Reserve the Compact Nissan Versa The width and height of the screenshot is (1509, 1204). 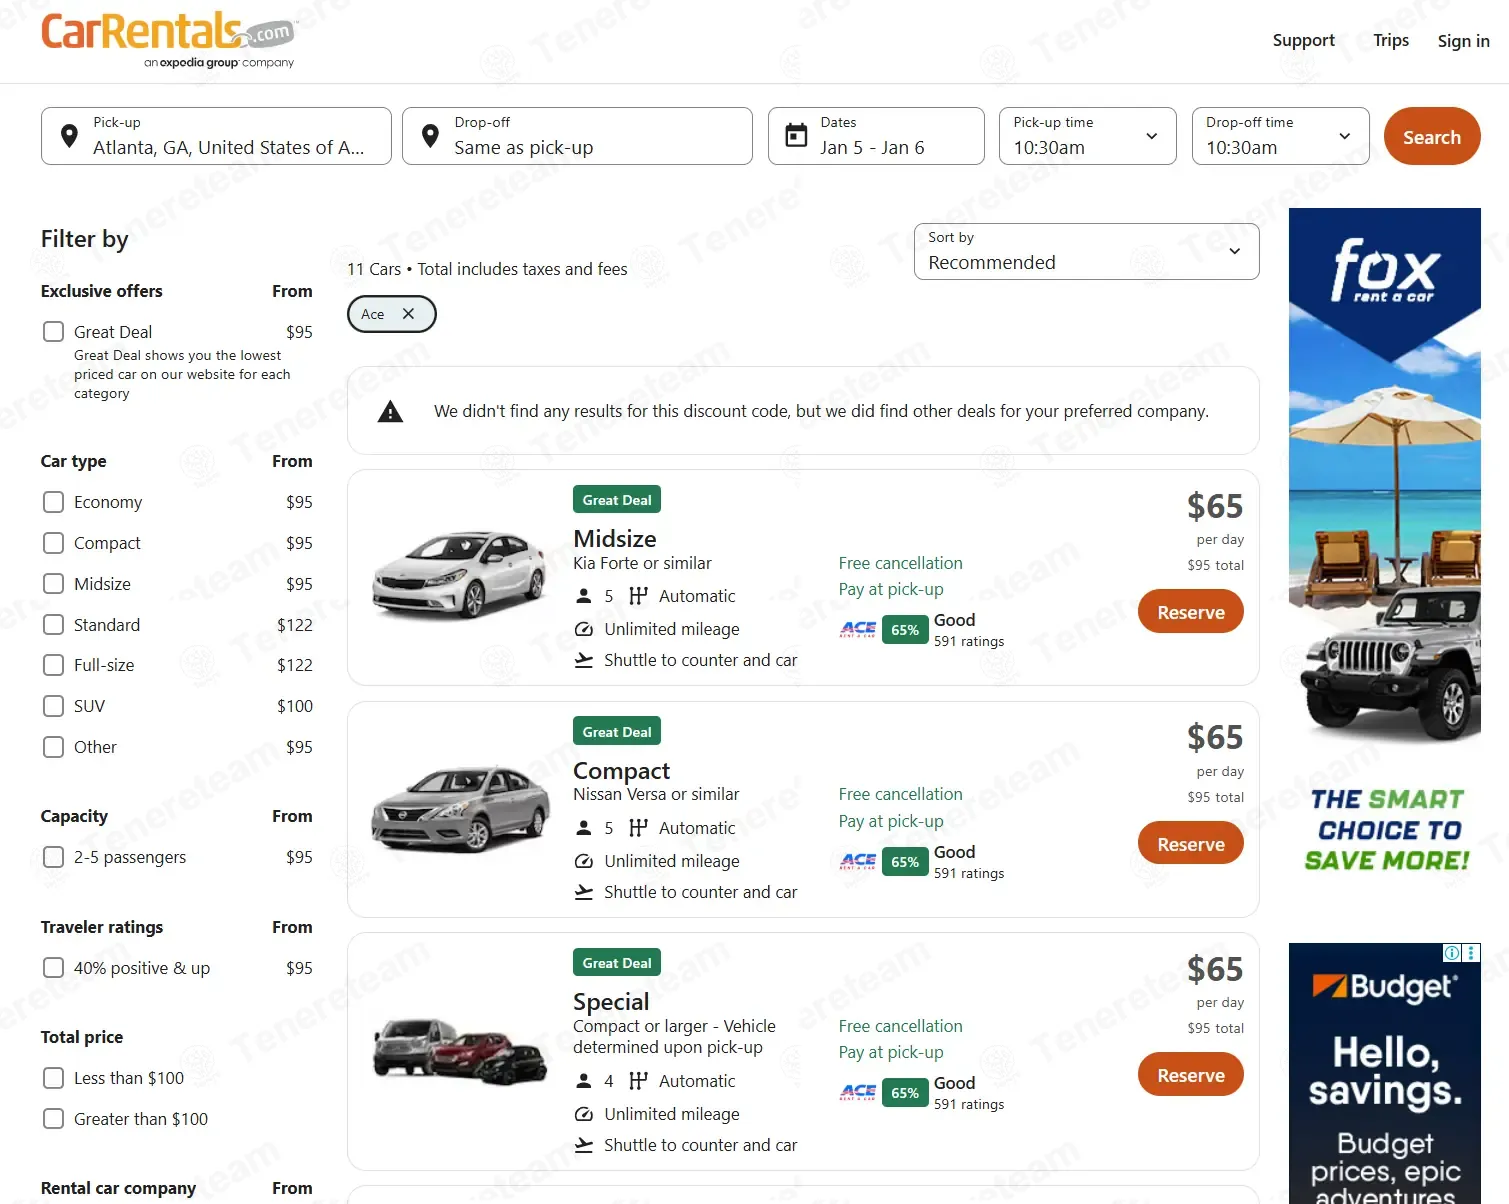coord(1191,844)
